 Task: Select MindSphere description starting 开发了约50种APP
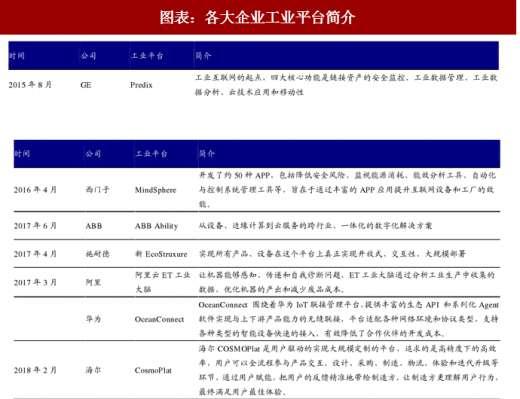(347, 190)
